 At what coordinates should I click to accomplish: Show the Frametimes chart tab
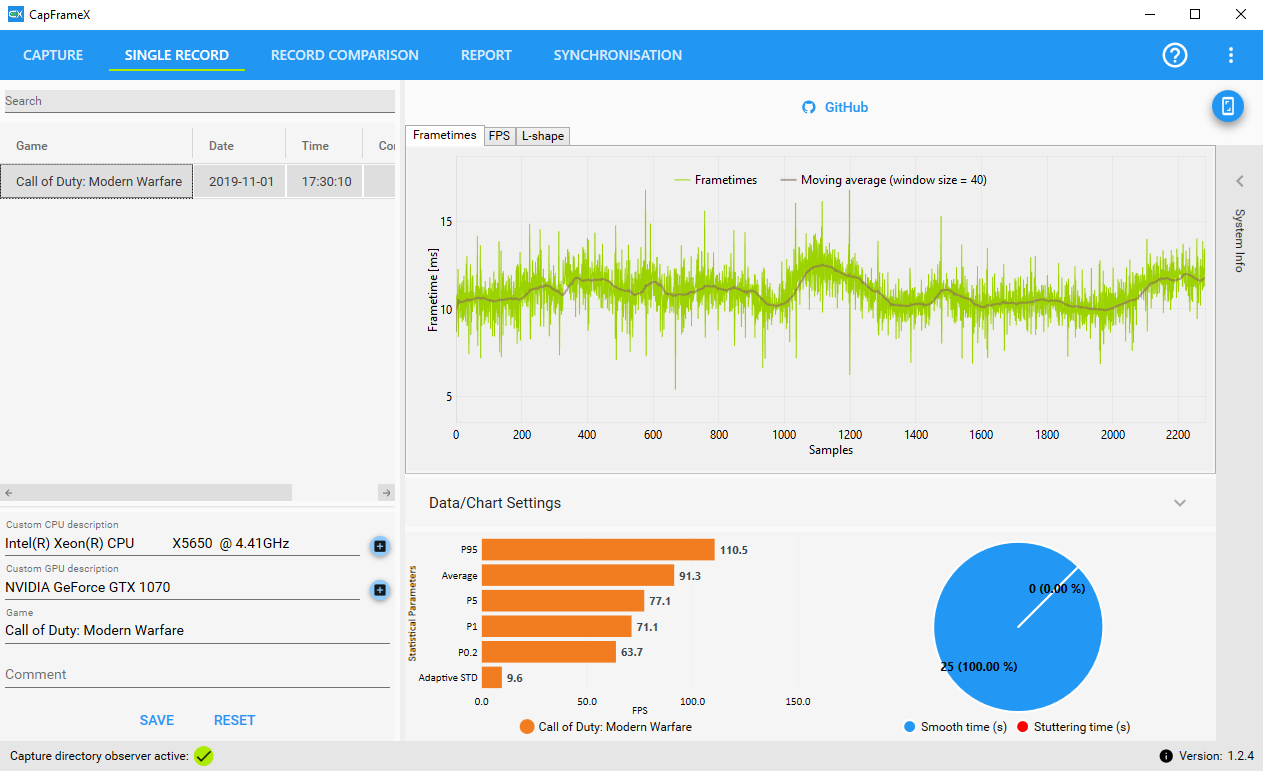coord(445,135)
